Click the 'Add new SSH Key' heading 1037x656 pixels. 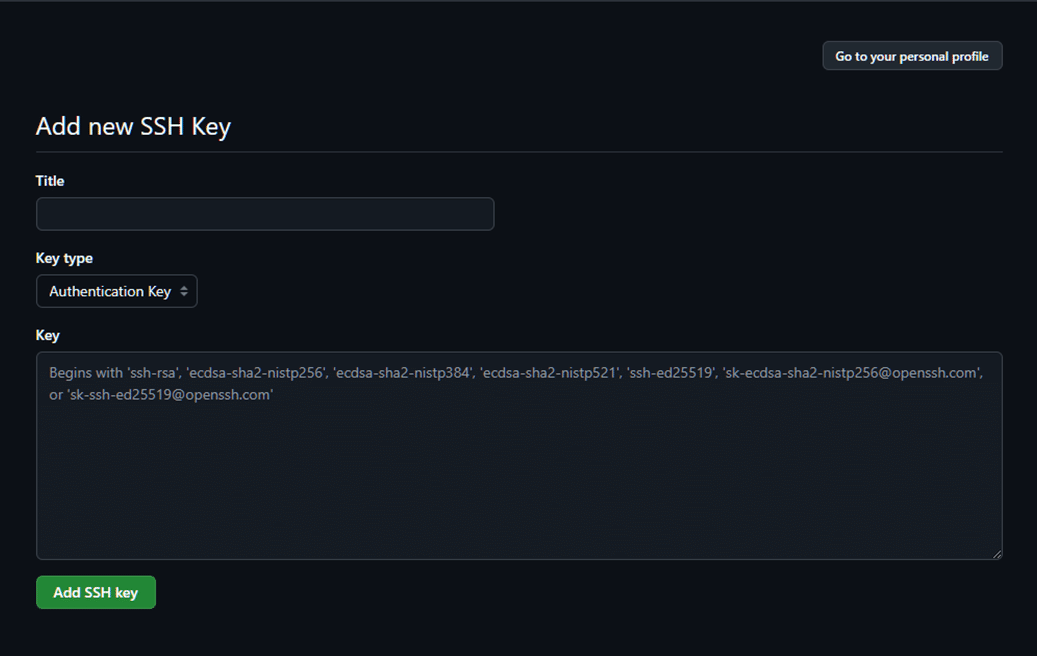[x=133, y=126]
